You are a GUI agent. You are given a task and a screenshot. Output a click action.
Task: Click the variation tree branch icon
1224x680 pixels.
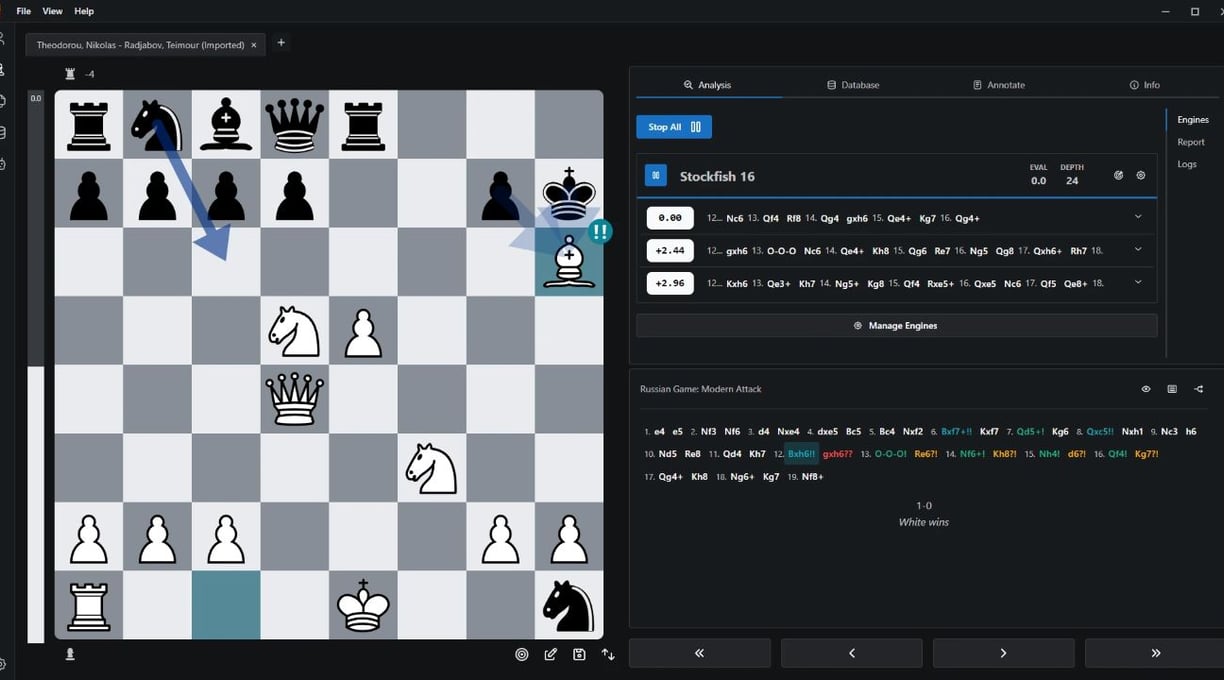(1199, 389)
